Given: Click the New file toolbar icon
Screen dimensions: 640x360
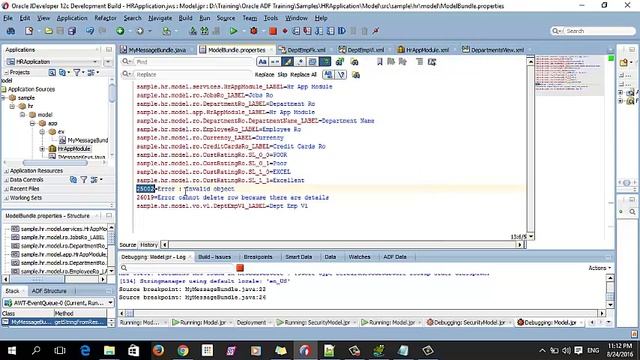Looking at the screenshot, I should point(29,31).
